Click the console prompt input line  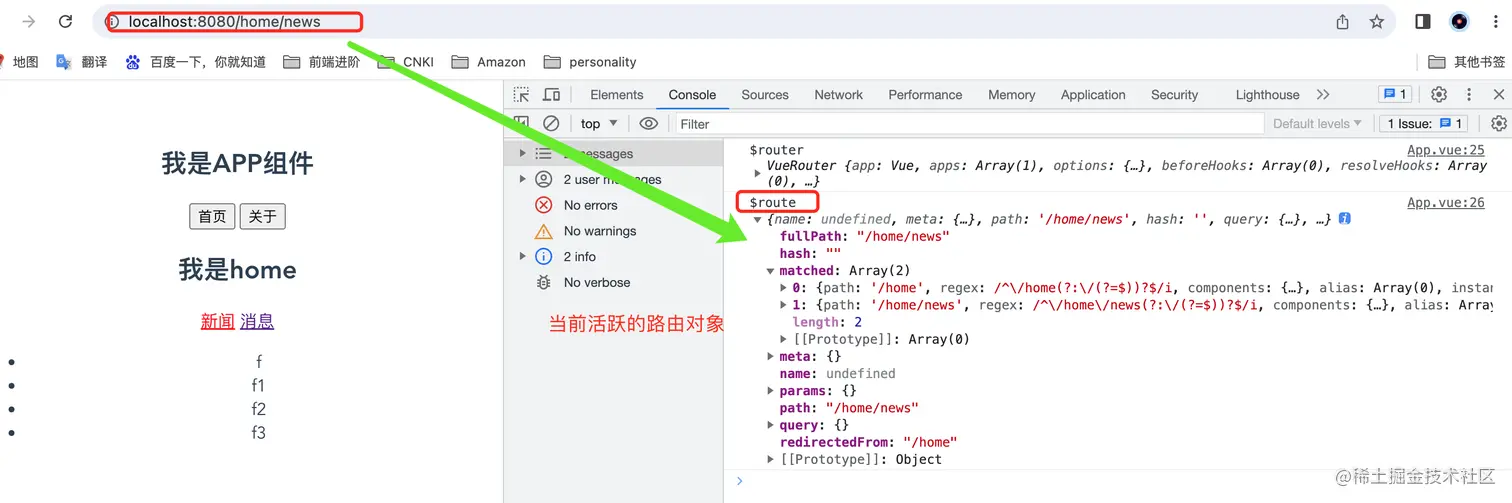click(x=1117, y=481)
